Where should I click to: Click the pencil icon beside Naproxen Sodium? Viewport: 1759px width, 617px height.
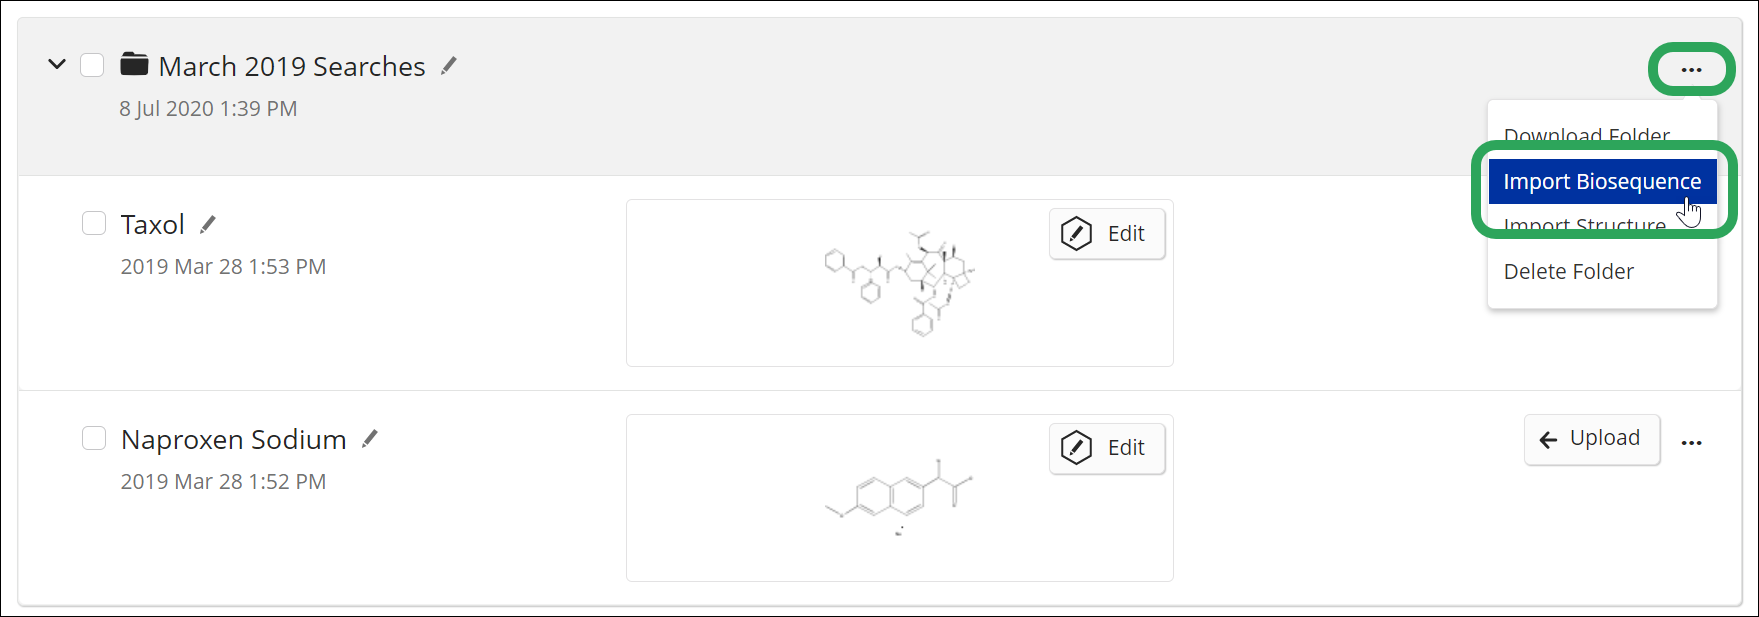pos(370,439)
